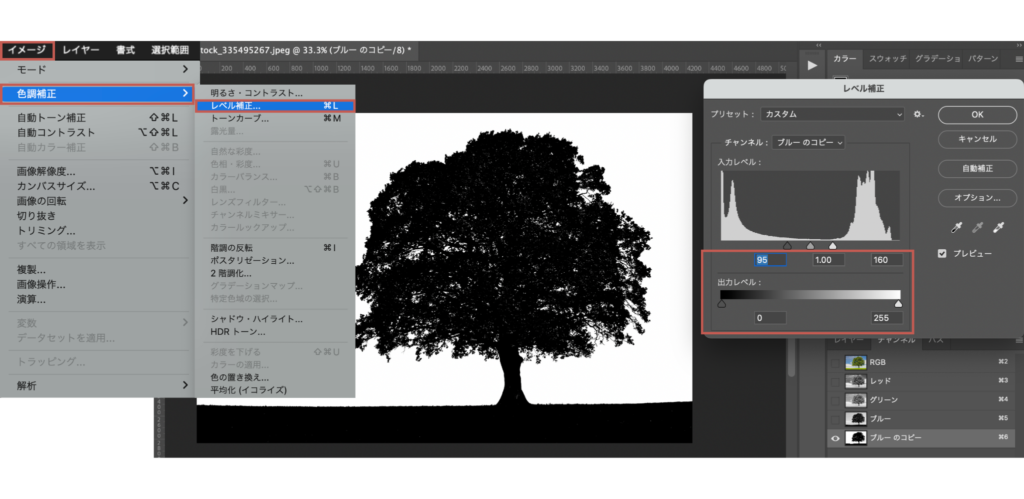1024x499 pixels.
Task: Click the play button in panel dock
Action: (812, 63)
